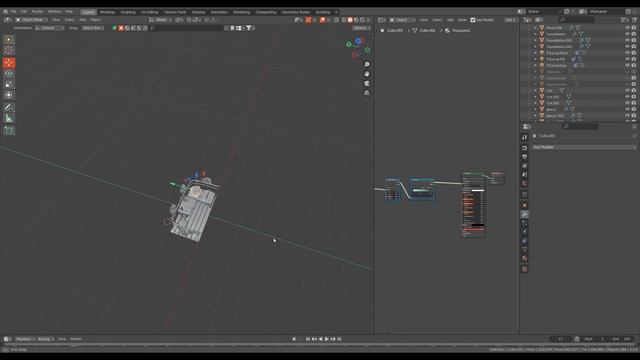Click the timeline scrubber bar

[x=320, y=345]
